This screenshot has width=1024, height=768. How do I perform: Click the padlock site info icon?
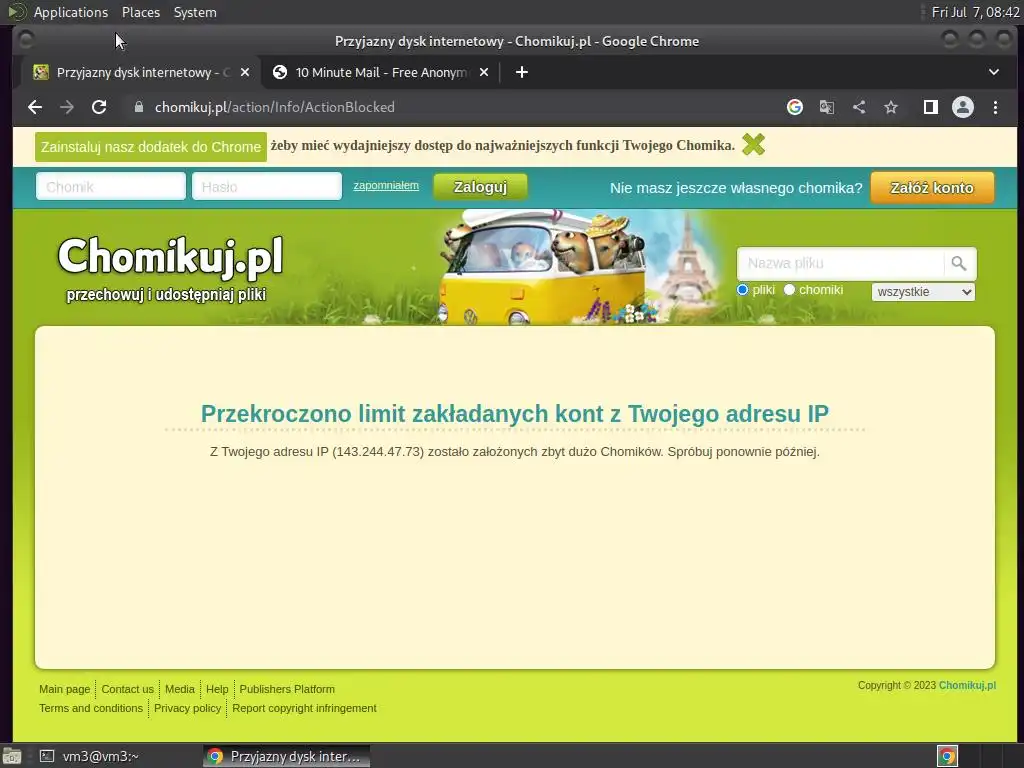pyautogui.click(x=138, y=107)
